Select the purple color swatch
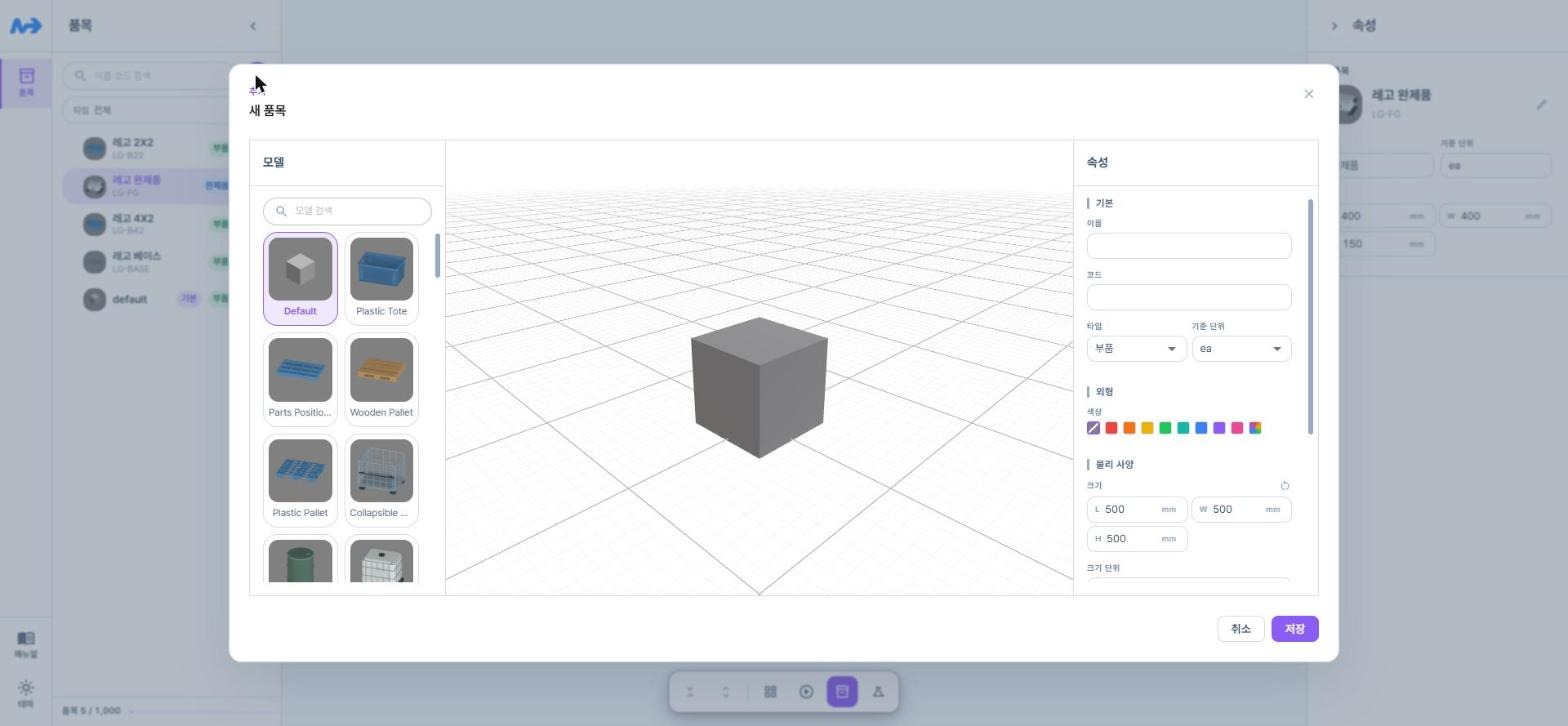The image size is (1568, 726). click(1219, 428)
